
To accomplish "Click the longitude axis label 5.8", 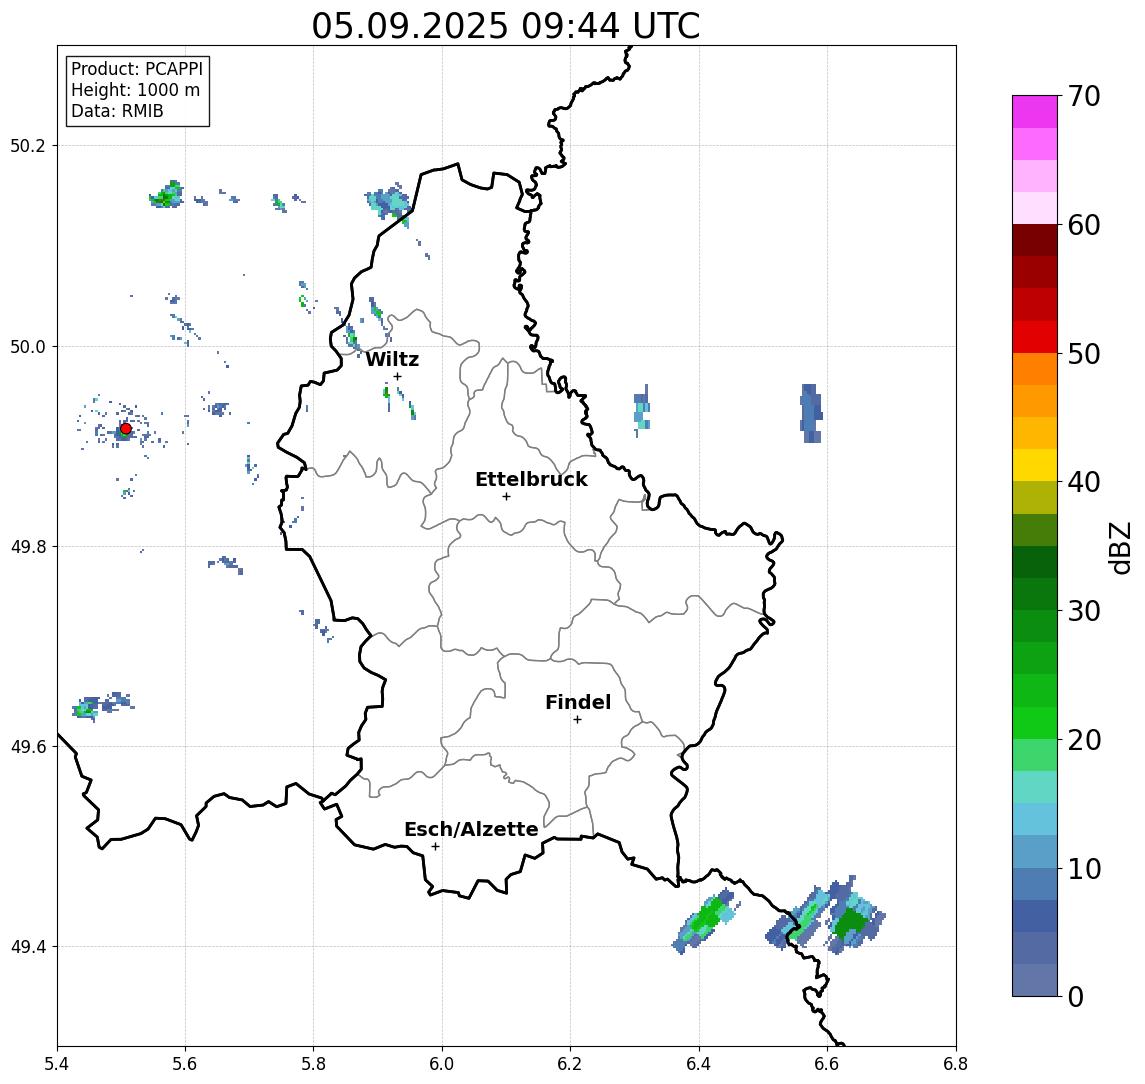I will click(x=314, y=1064).
